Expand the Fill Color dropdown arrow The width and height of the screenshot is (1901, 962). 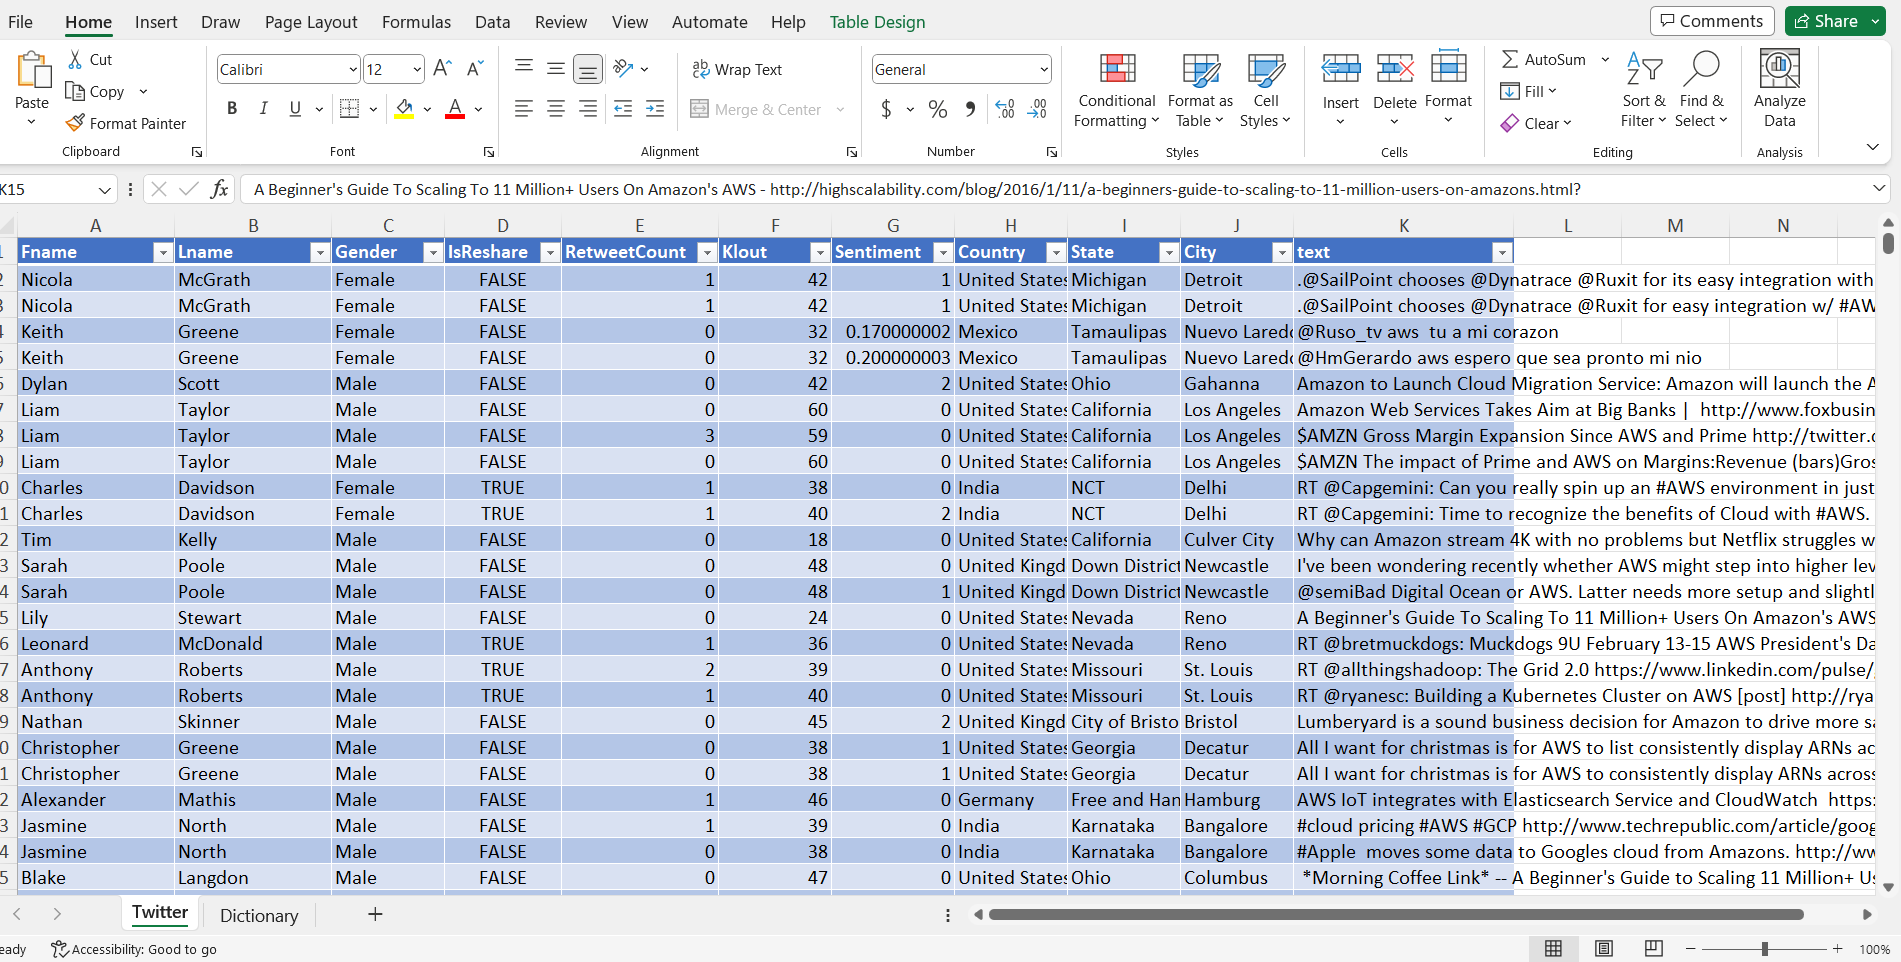tap(427, 109)
